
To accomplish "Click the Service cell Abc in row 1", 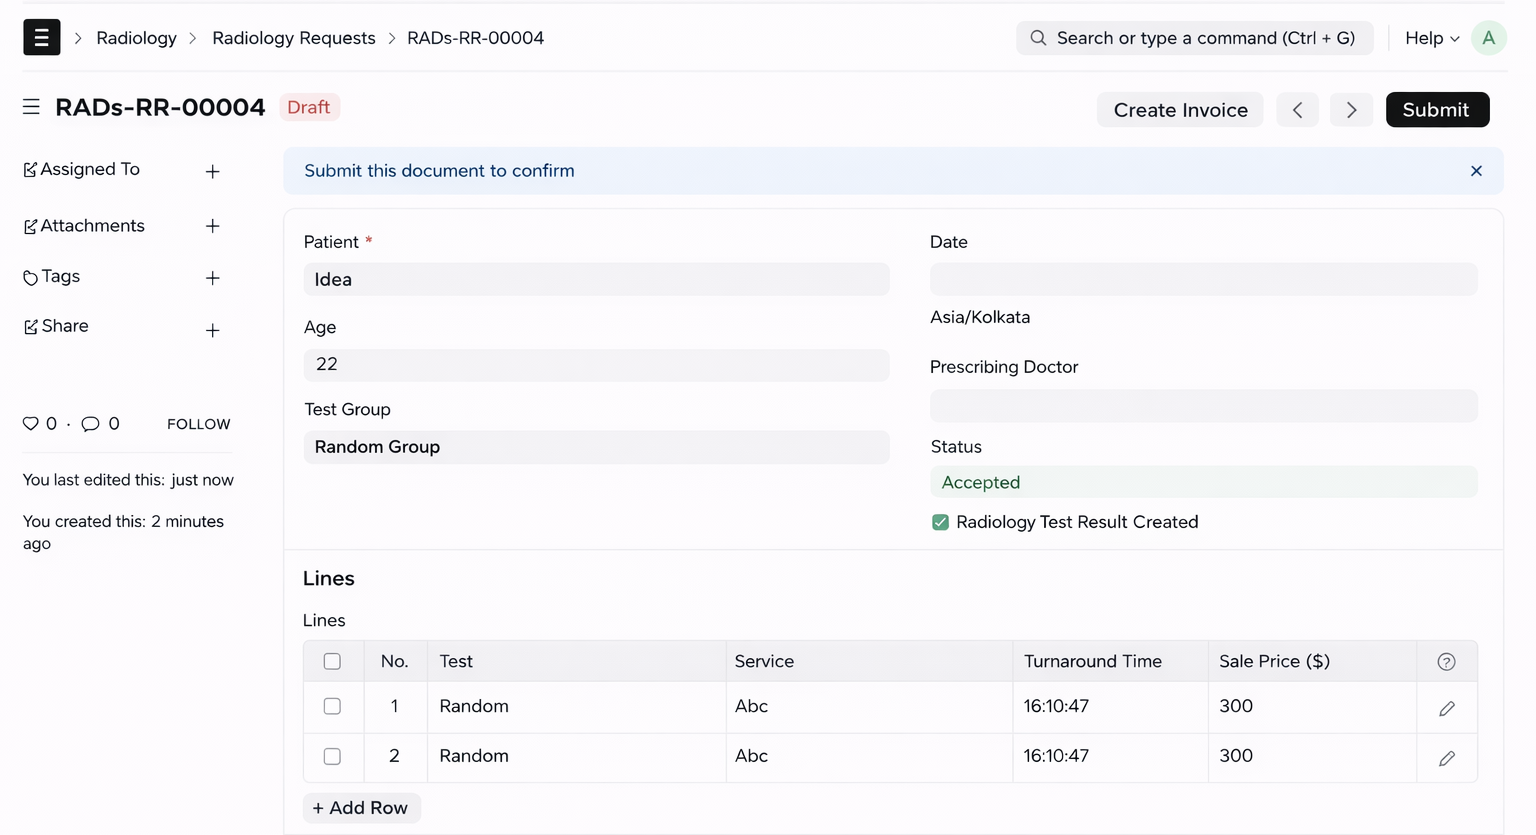I will 869,706.
